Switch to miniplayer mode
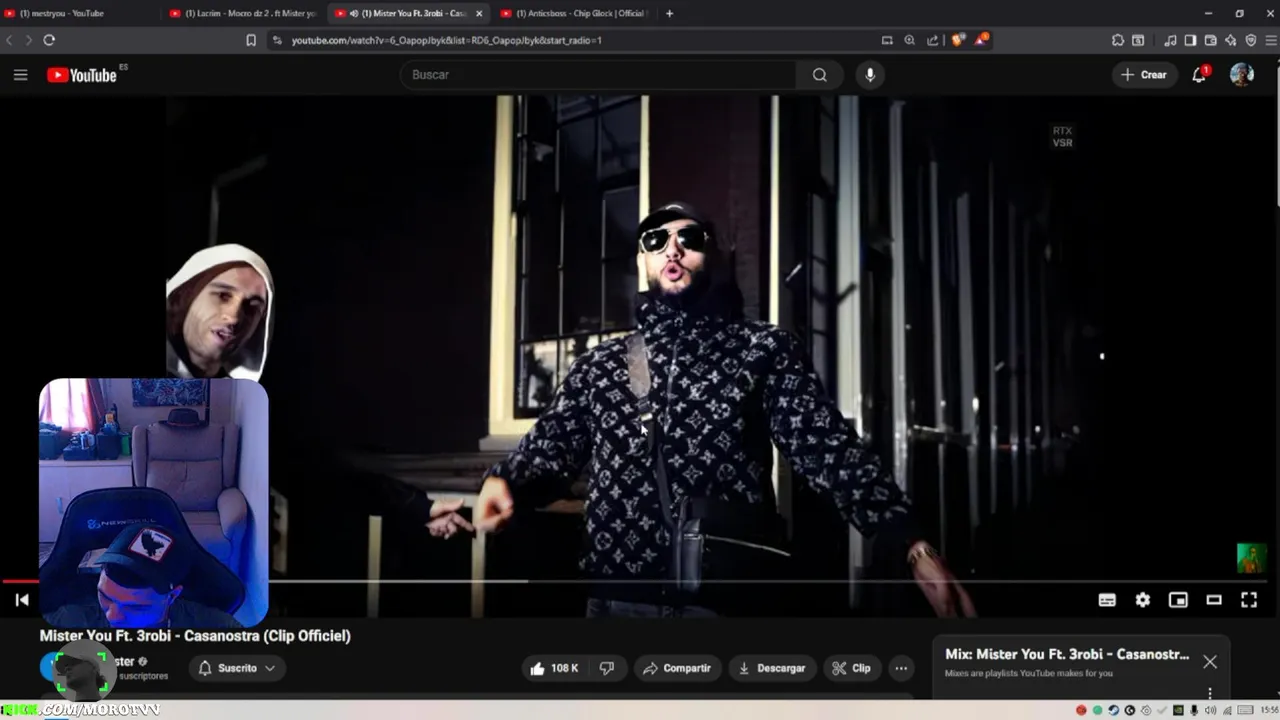 1178,600
